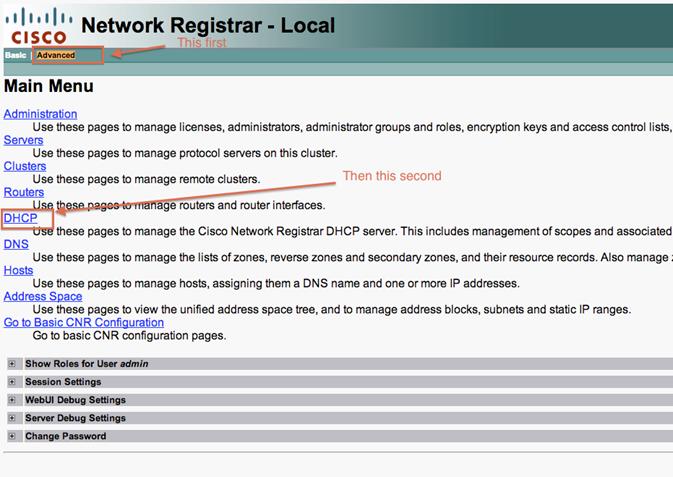Open the DNS link
The height and width of the screenshot is (477, 673).
16,244
